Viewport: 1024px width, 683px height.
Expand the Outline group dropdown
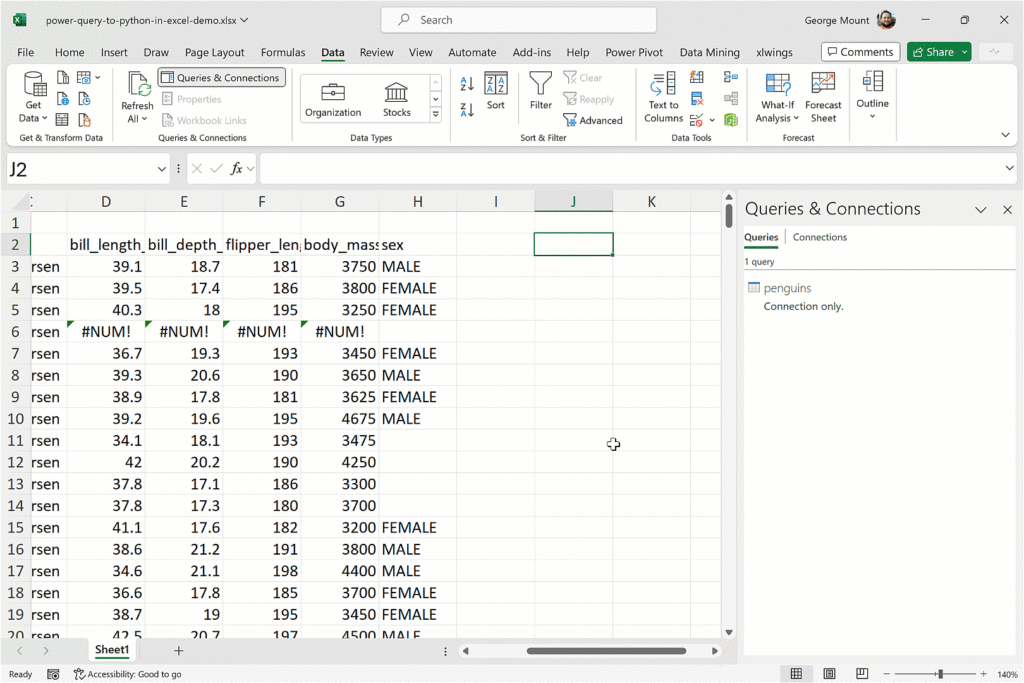[x=872, y=117]
